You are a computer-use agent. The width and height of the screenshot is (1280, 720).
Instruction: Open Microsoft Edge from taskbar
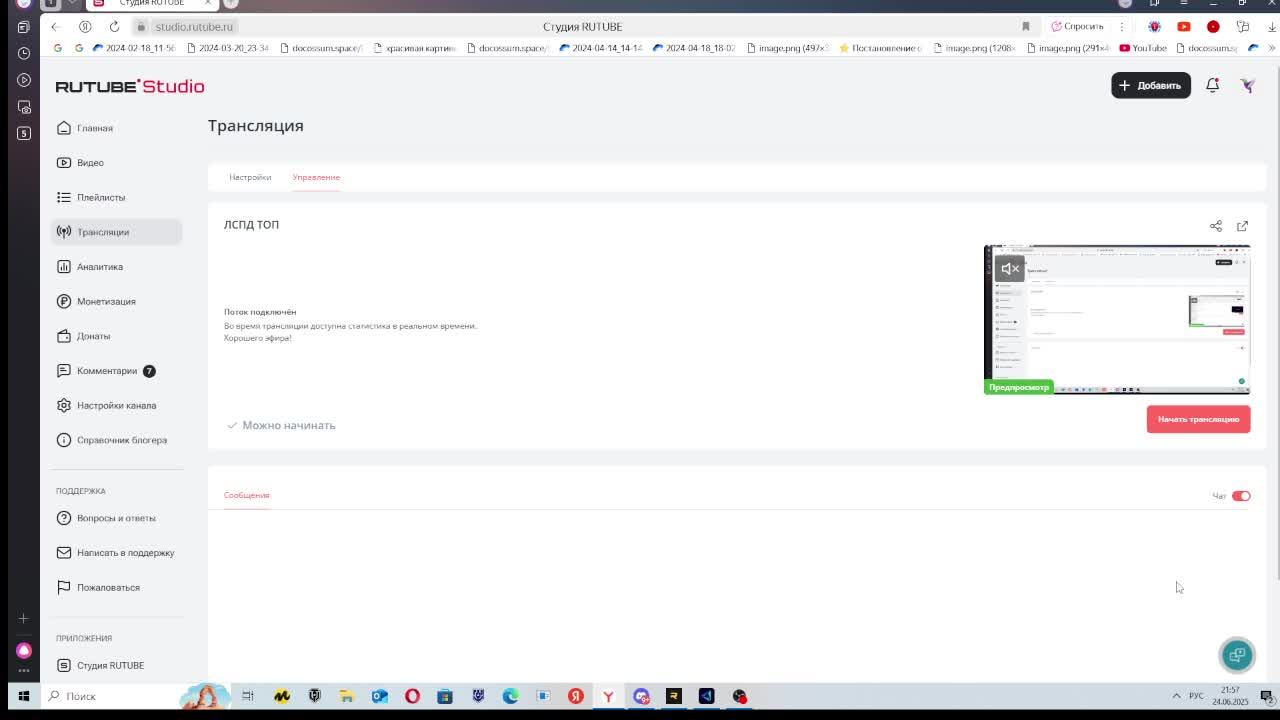click(510, 696)
